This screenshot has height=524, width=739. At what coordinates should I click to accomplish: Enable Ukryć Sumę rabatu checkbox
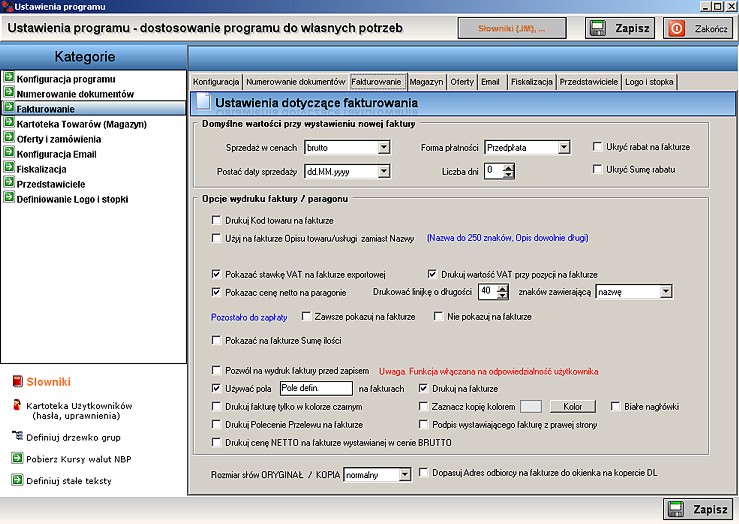point(597,169)
